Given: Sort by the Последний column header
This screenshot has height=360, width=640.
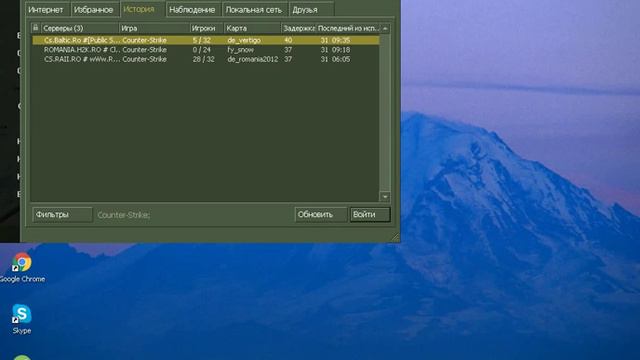Looking at the screenshot, I should pyautogui.click(x=348, y=28).
